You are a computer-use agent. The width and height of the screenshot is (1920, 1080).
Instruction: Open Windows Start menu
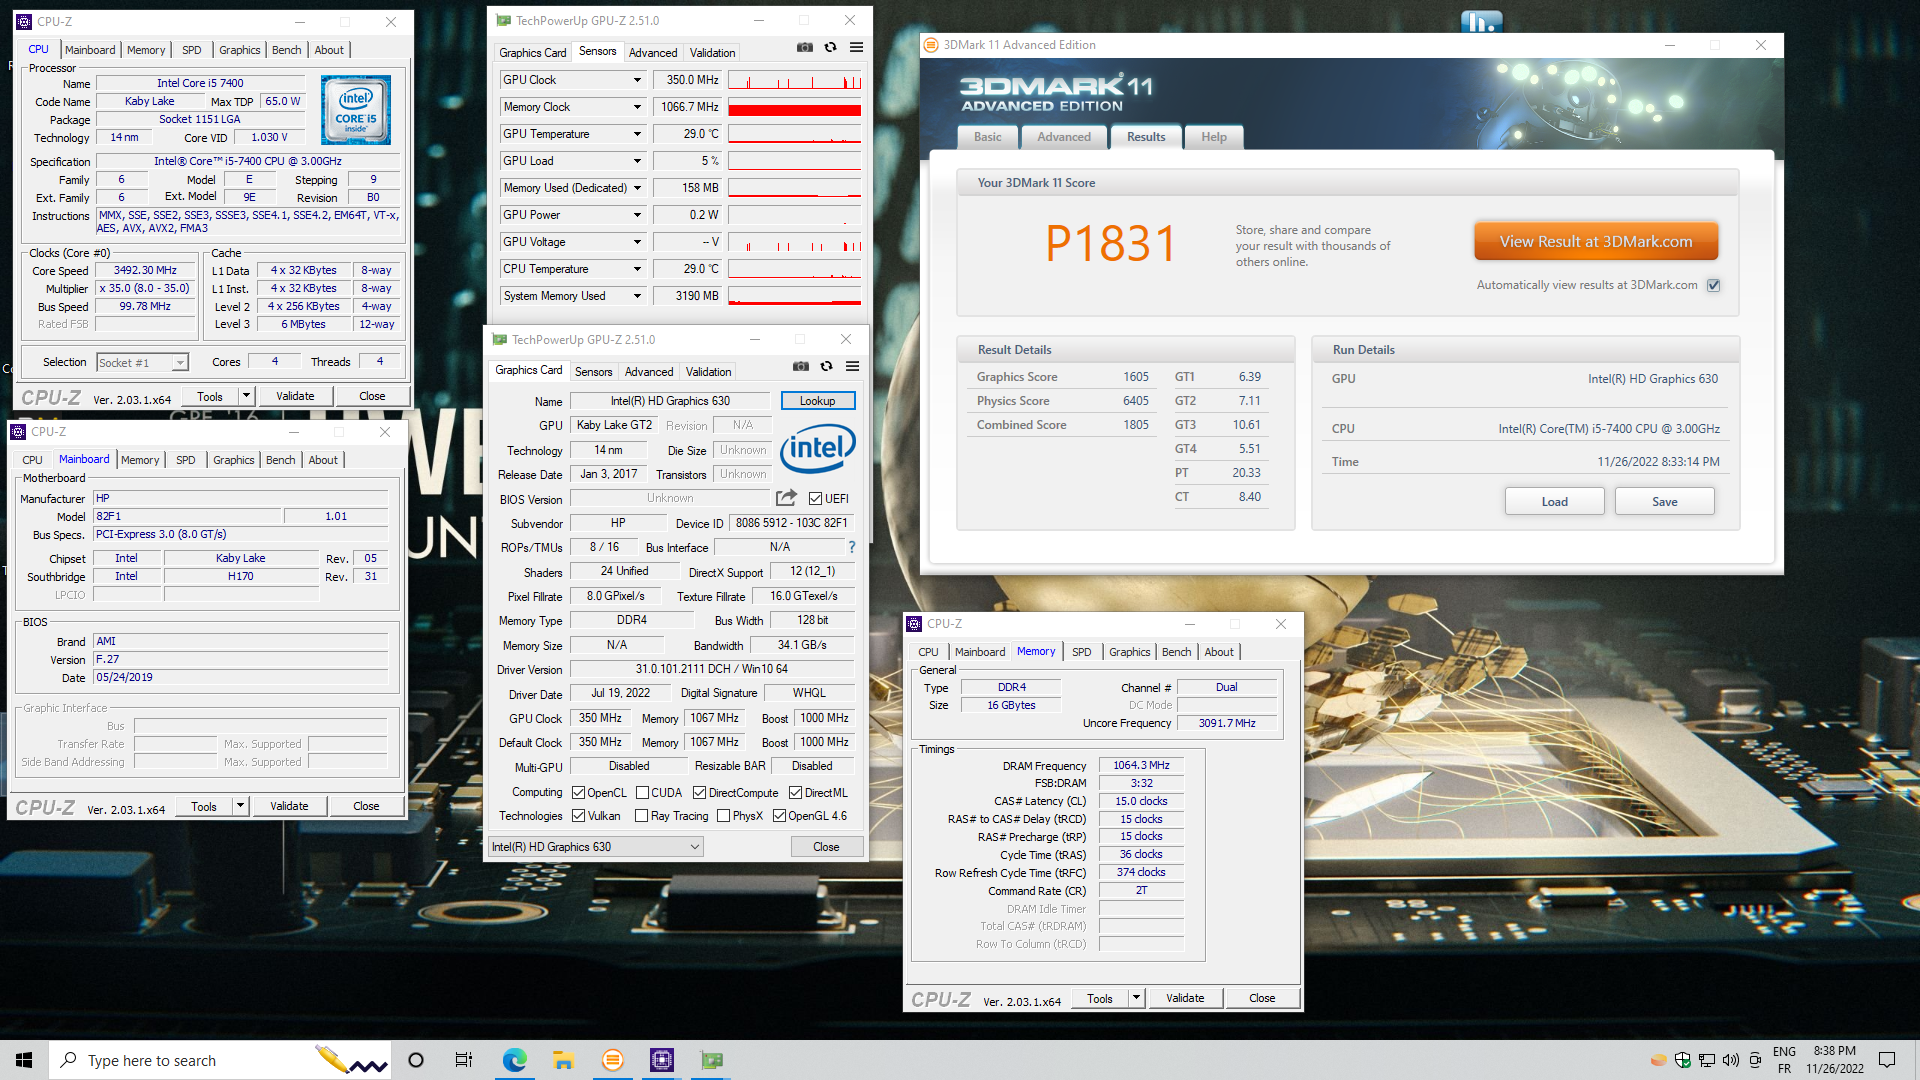click(x=24, y=1060)
